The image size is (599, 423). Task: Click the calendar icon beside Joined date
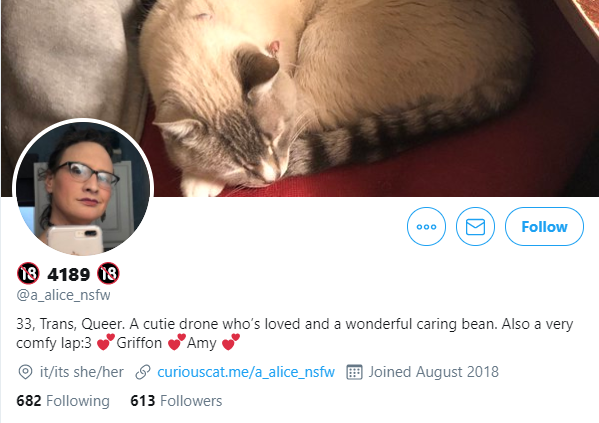tap(354, 372)
